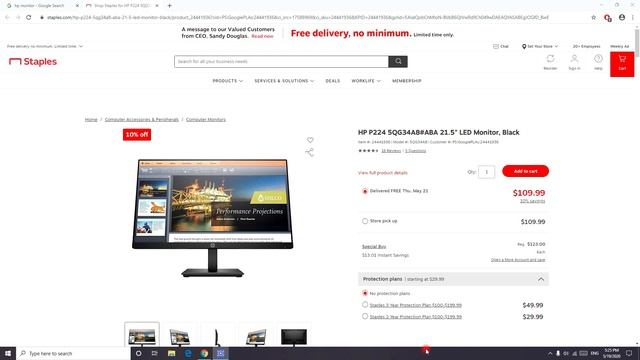Expand the Worklife menu
This screenshot has width=640, height=360.
366,81
